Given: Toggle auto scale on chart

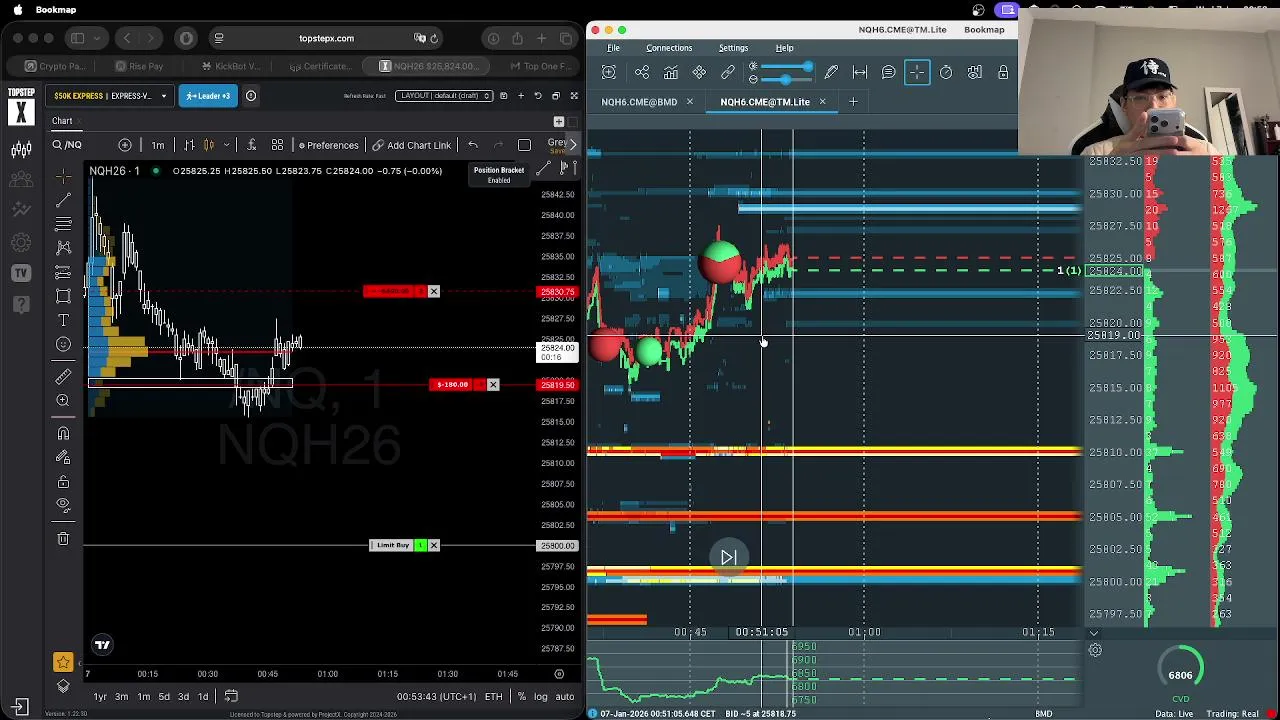Looking at the screenshot, I should (565, 697).
